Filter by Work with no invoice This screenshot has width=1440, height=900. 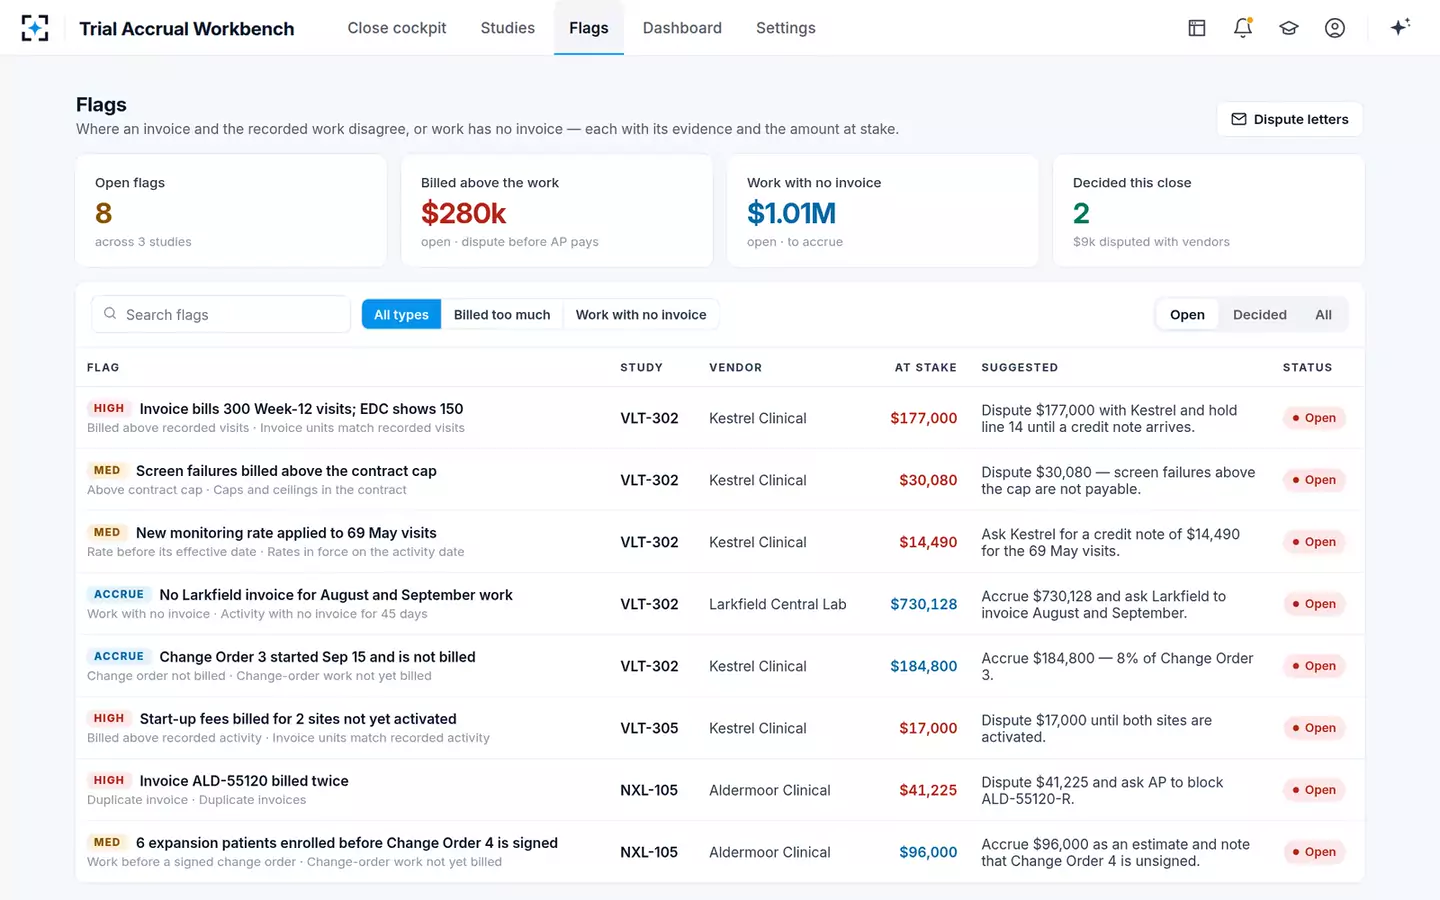coord(641,314)
